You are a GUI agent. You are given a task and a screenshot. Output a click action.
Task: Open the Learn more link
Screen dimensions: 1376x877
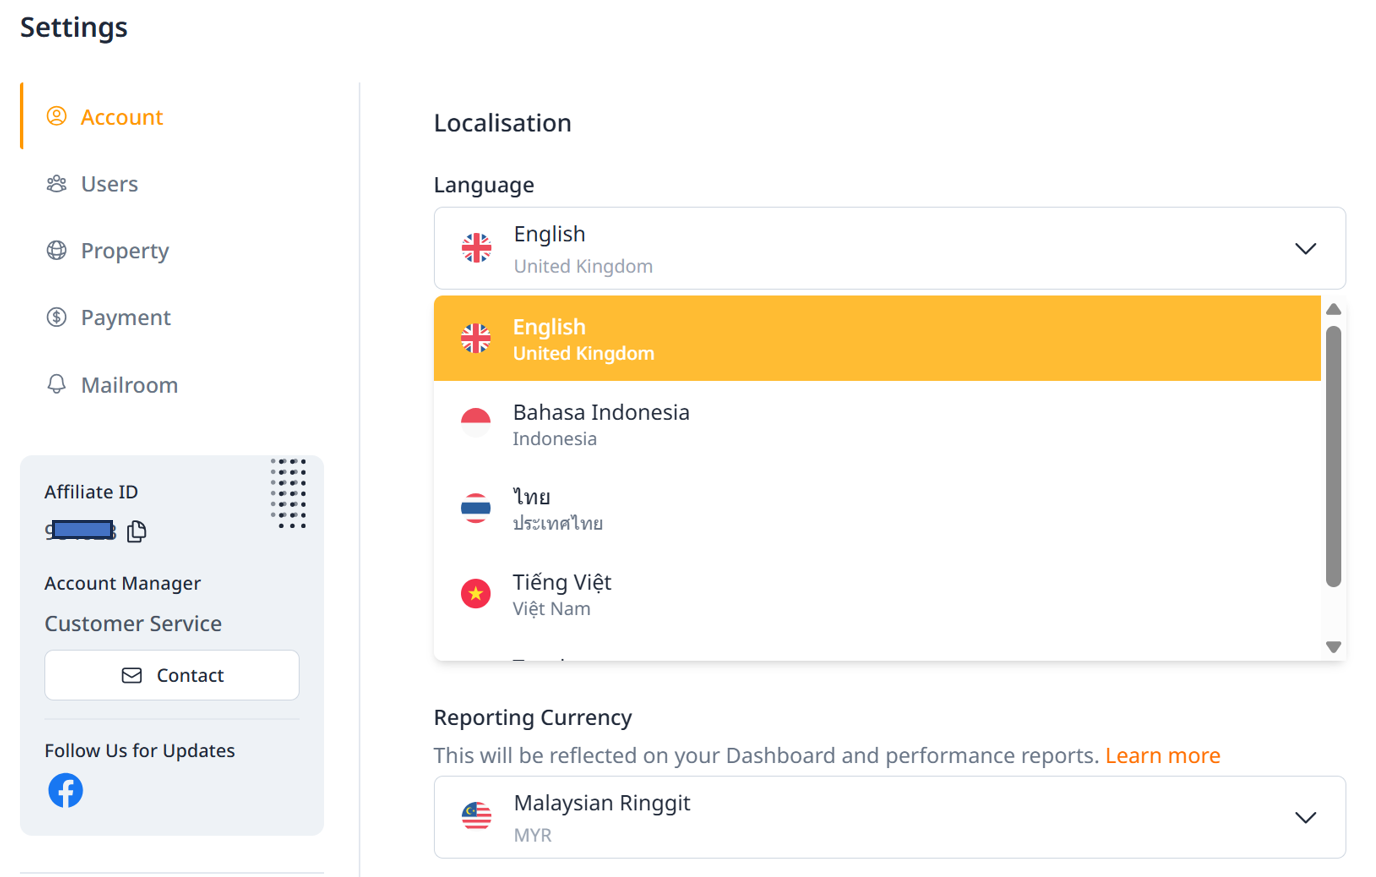[1162, 756]
